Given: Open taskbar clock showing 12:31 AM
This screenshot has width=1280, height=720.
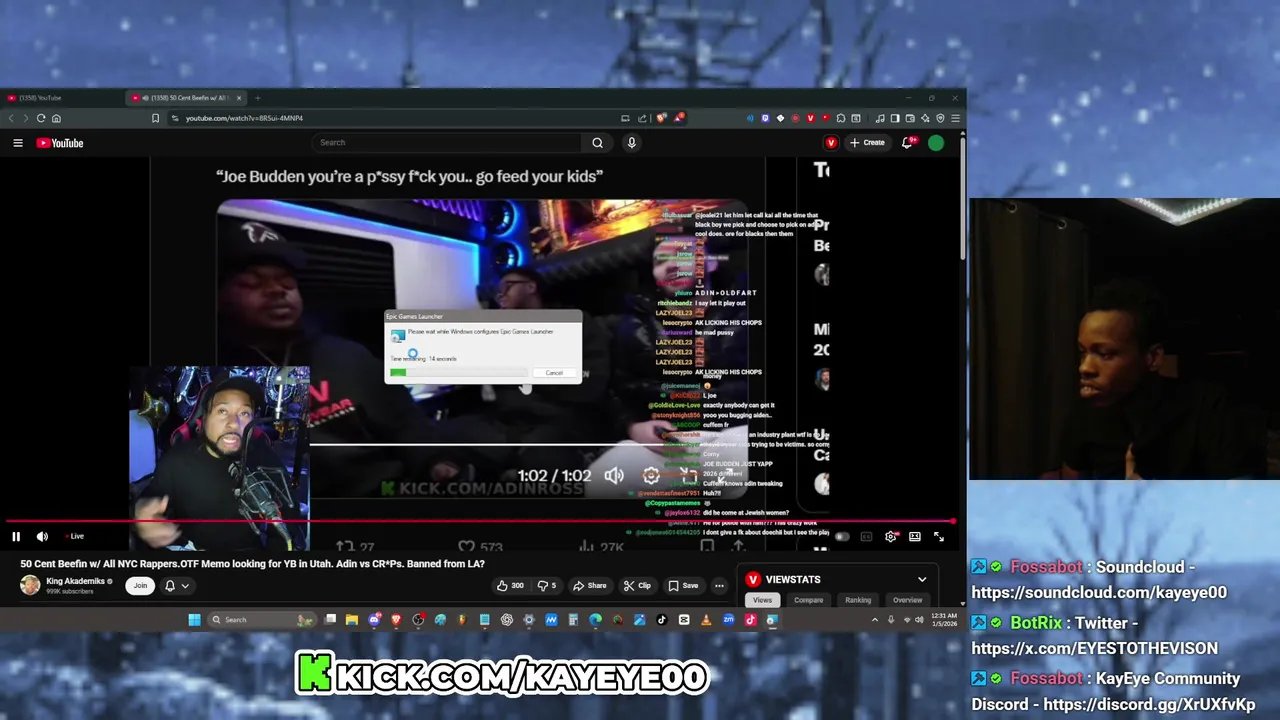Looking at the screenshot, I should coord(942,620).
